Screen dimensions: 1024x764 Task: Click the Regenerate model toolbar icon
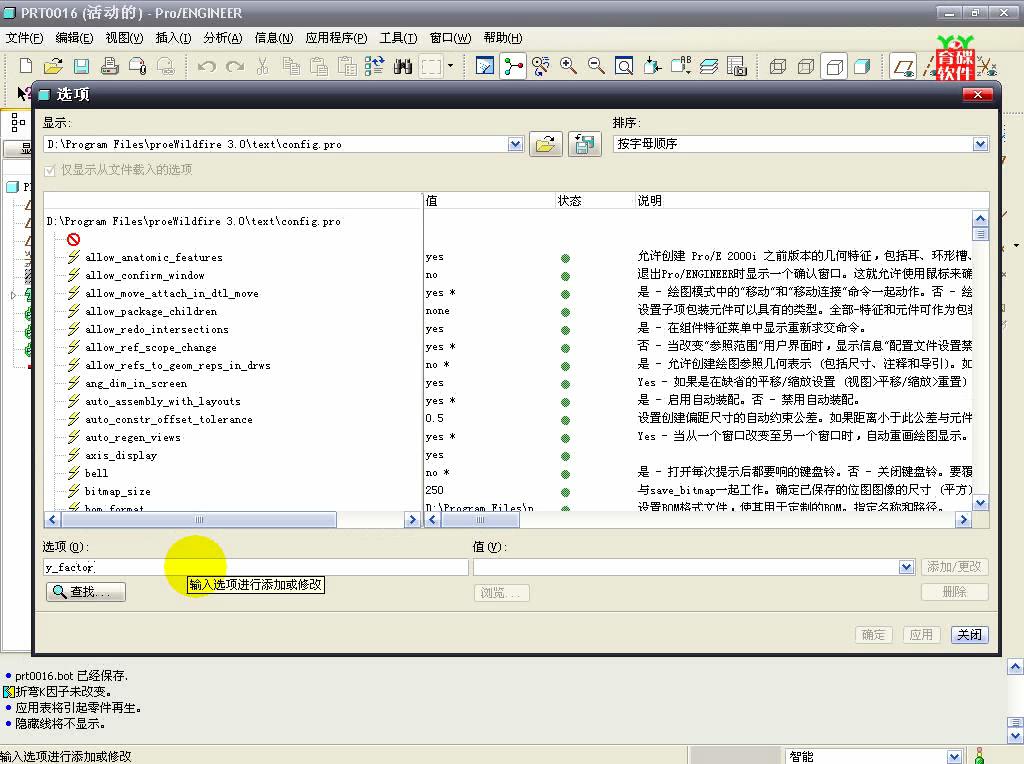coord(374,66)
